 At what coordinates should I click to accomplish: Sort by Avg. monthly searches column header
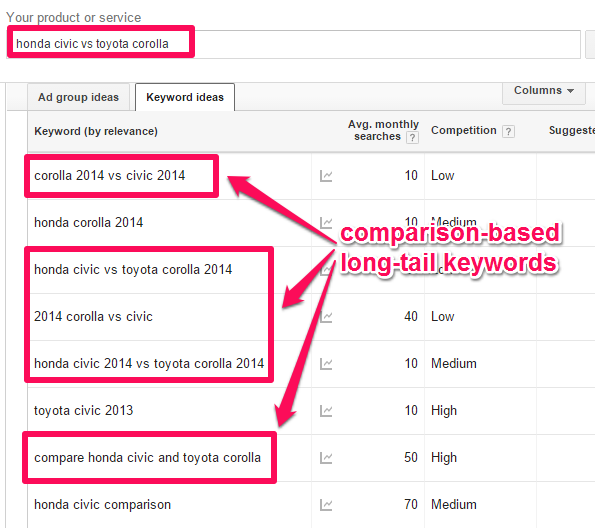383,130
